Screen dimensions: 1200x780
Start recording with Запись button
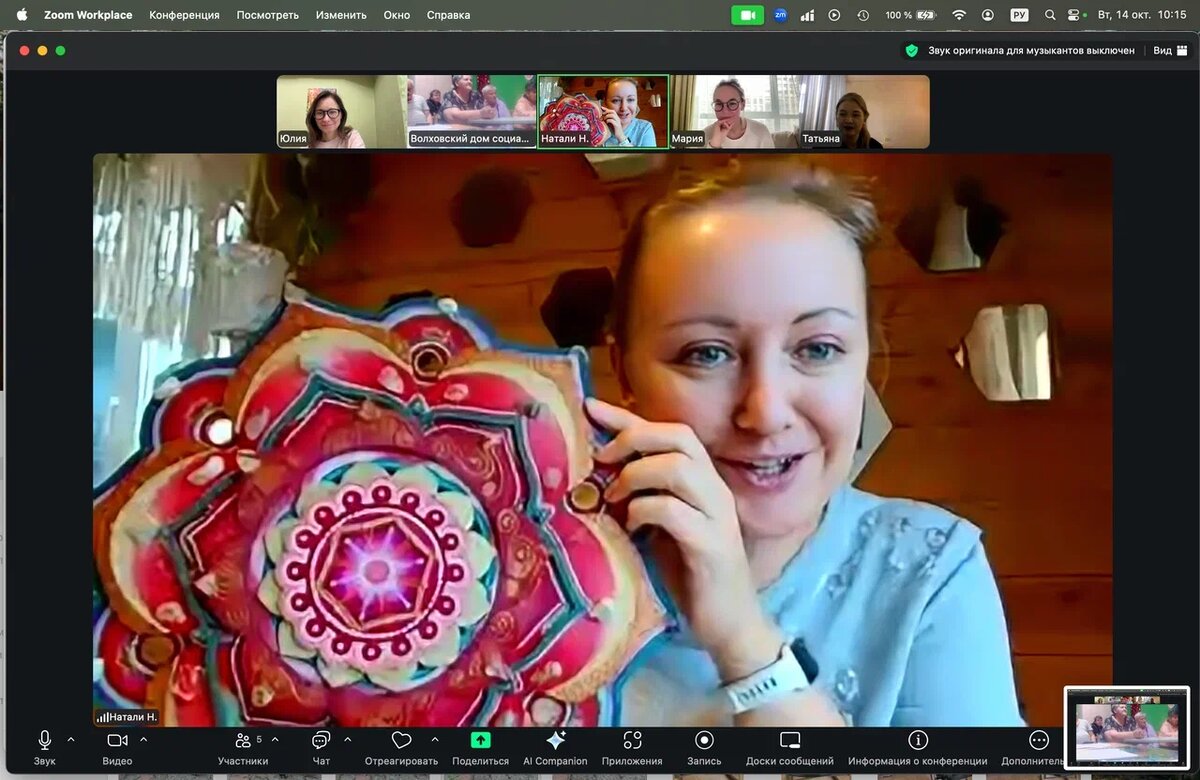pos(704,748)
